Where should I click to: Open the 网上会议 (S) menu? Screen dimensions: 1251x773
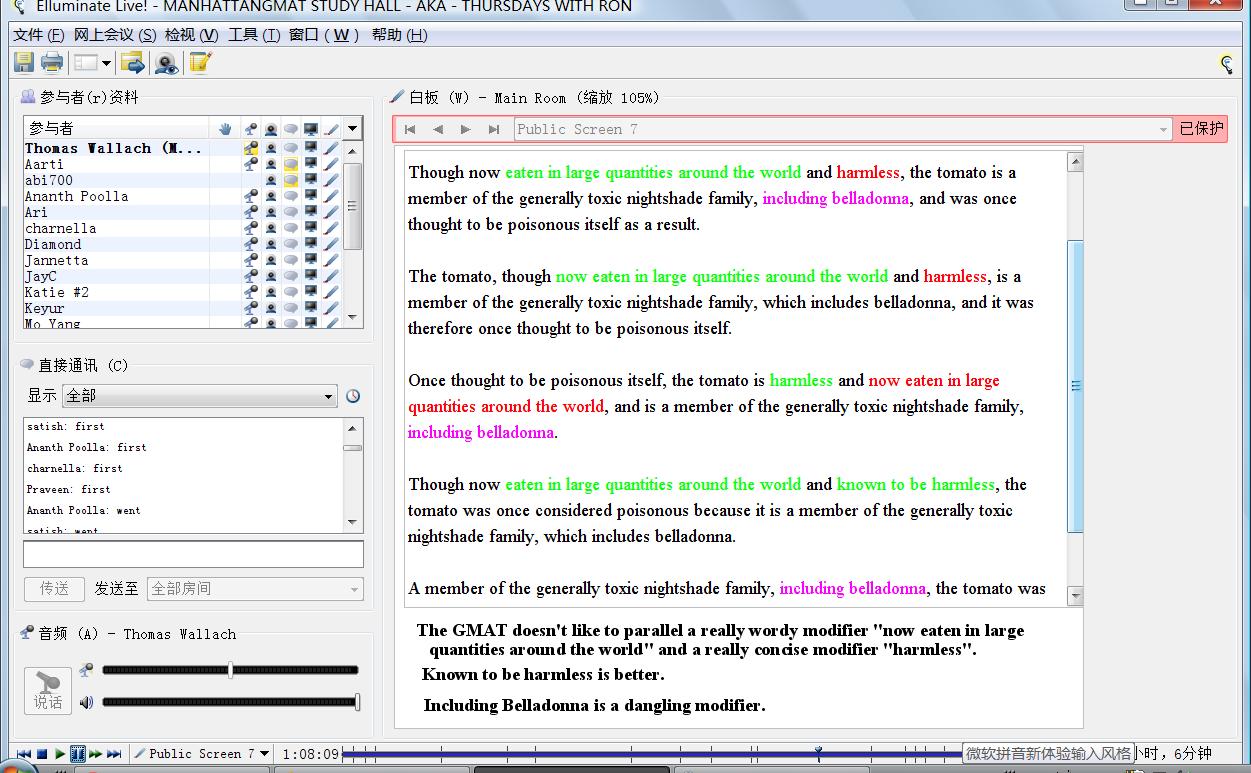(115, 35)
